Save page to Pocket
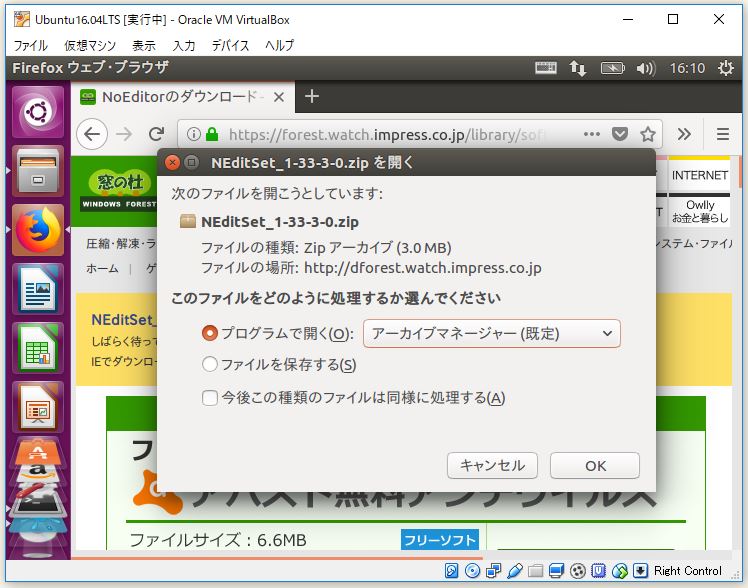This screenshot has height=588, width=748. (620, 134)
